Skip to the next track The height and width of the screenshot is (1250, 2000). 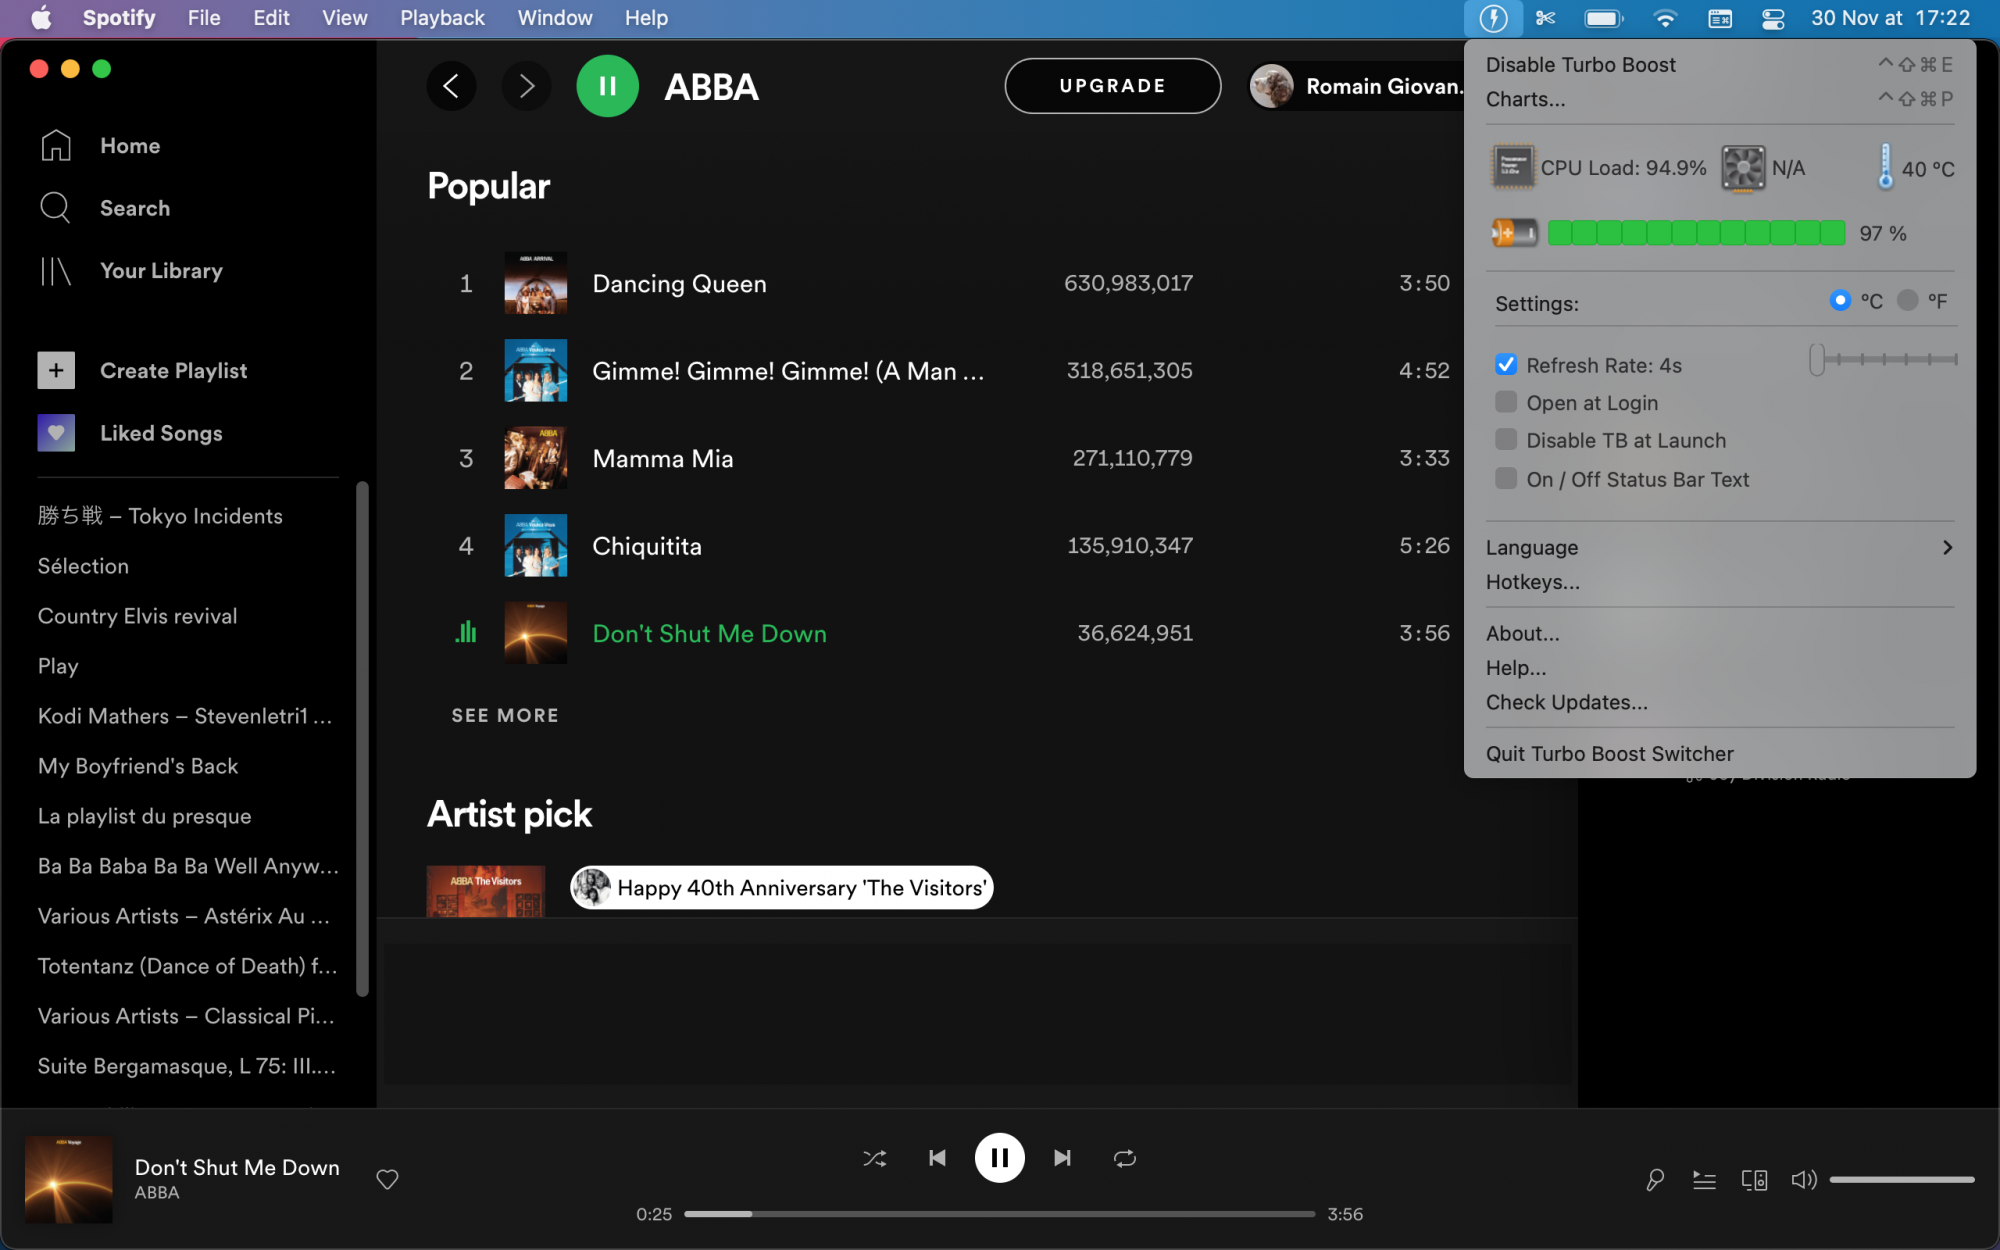point(1062,1158)
